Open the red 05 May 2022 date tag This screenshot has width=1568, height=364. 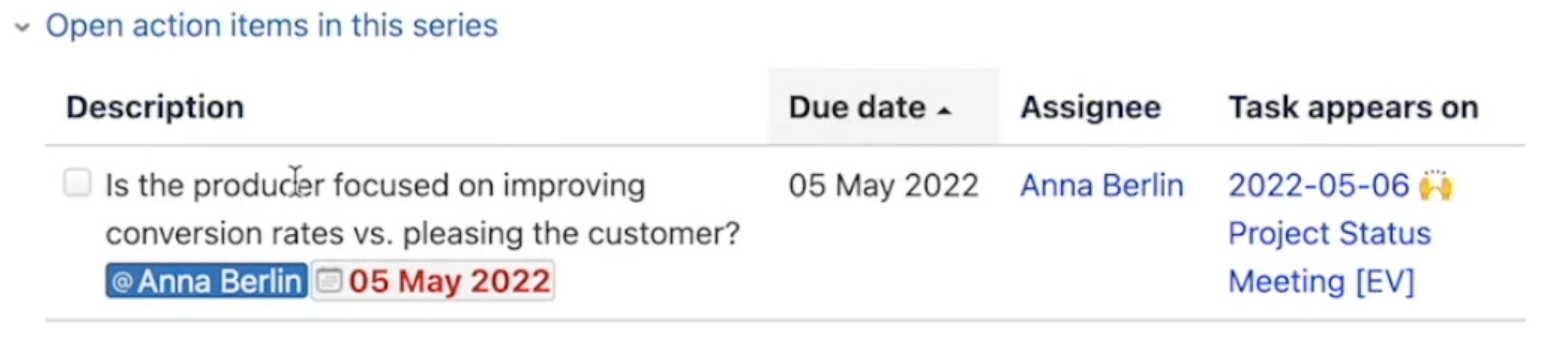(433, 281)
